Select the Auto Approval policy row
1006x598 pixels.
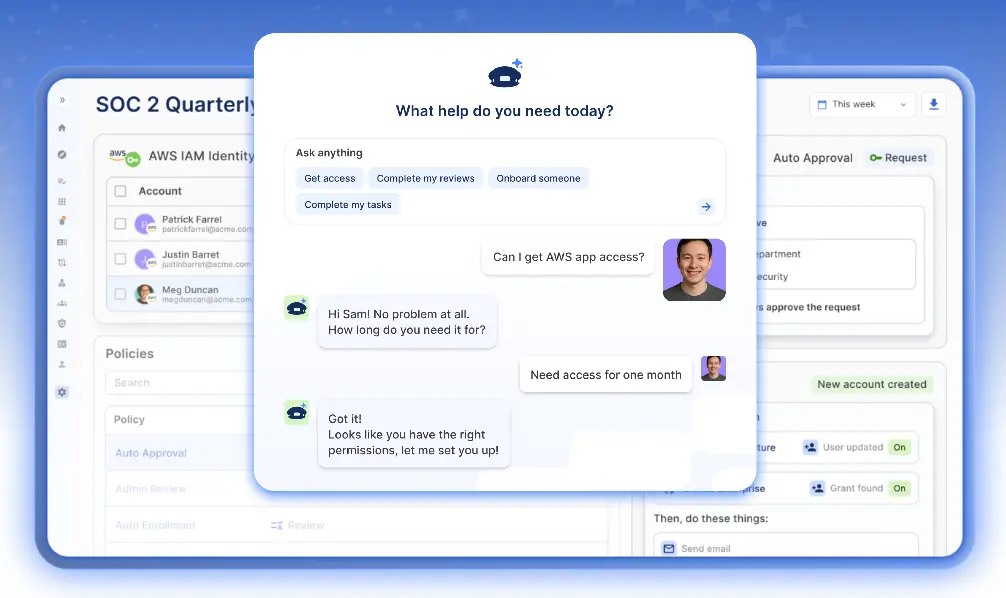151,453
